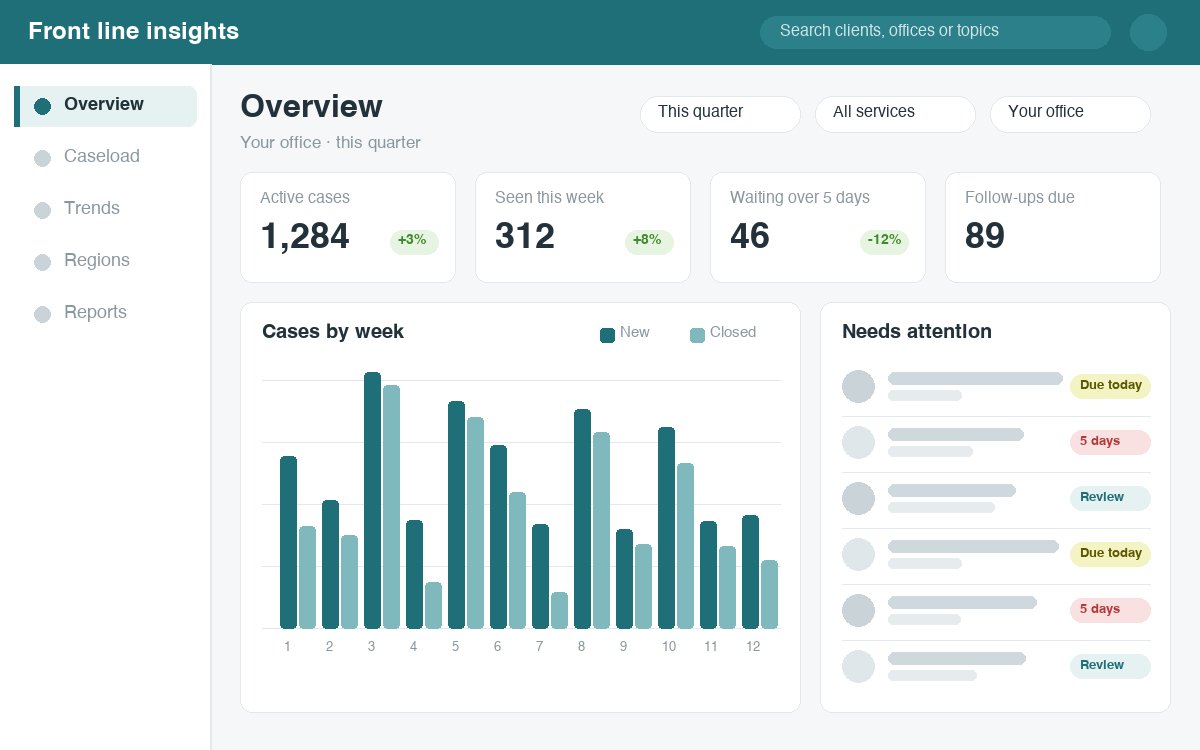Click the first 5 days badge

click(1110, 442)
